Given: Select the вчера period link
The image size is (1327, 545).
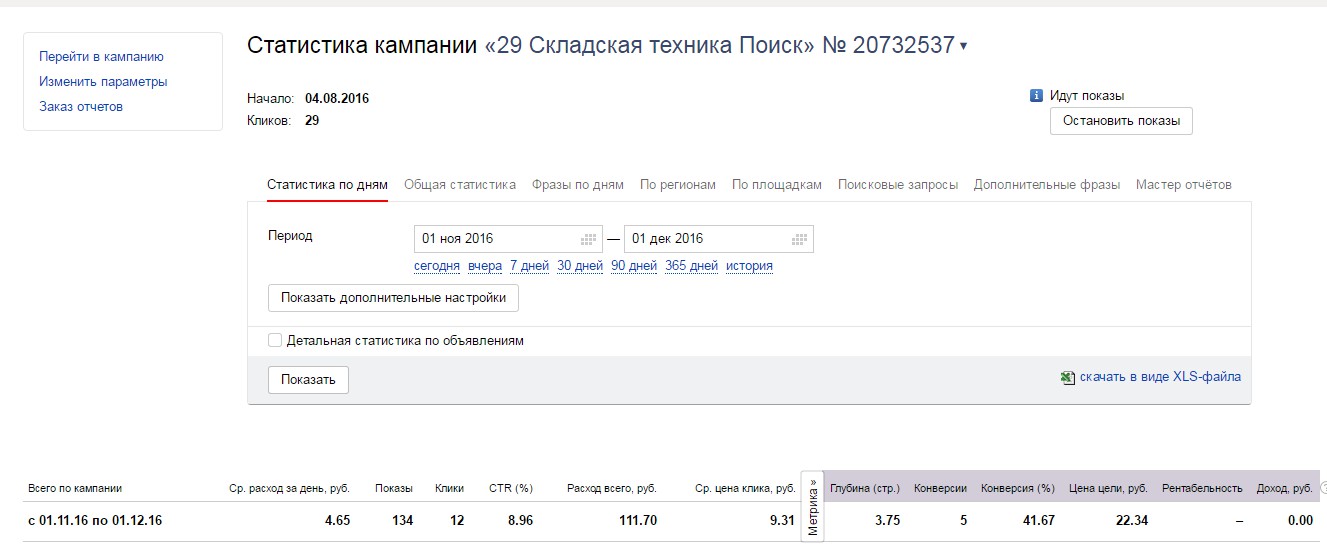Looking at the screenshot, I should (x=485, y=266).
